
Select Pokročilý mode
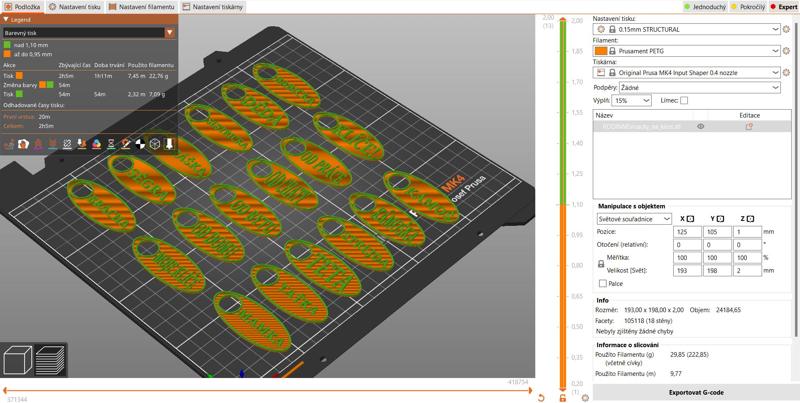[749, 7]
